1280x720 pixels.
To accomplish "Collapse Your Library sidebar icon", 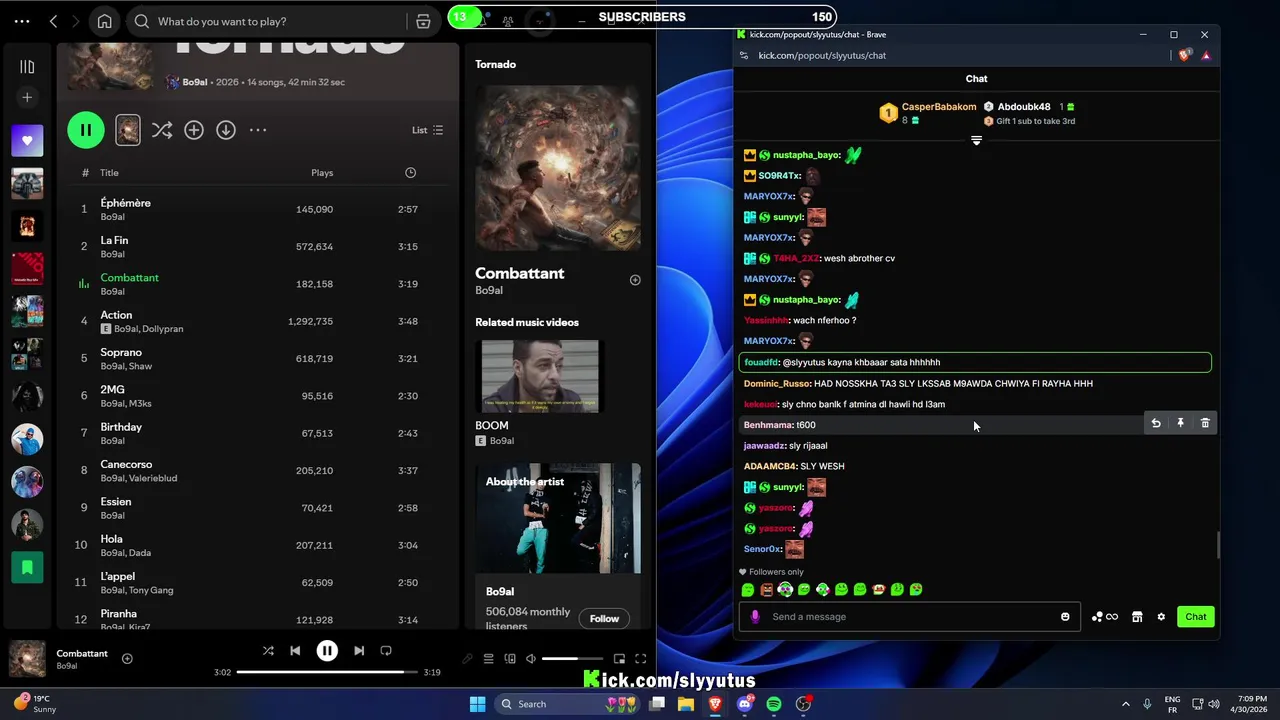I will pyautogui.click(x=27, y=67).
